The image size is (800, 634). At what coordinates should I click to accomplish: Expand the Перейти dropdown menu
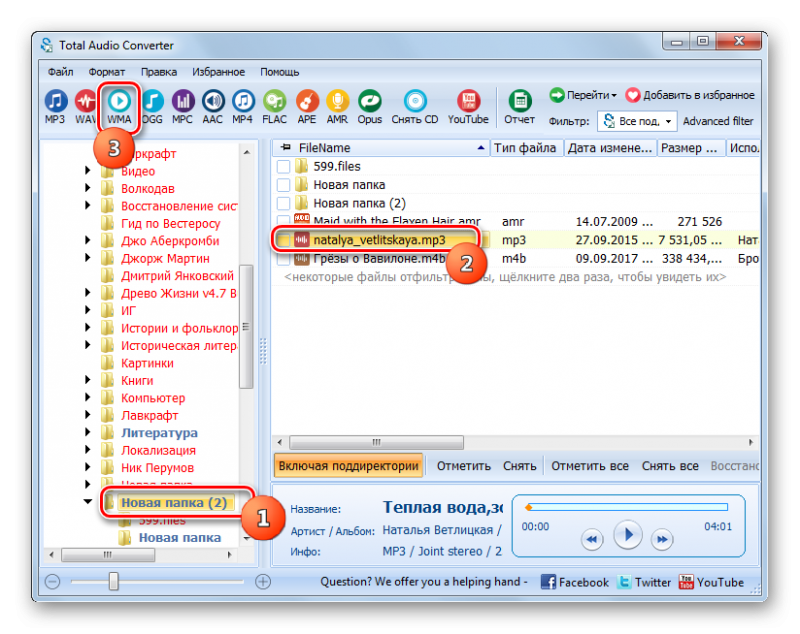tap(583, 95)
